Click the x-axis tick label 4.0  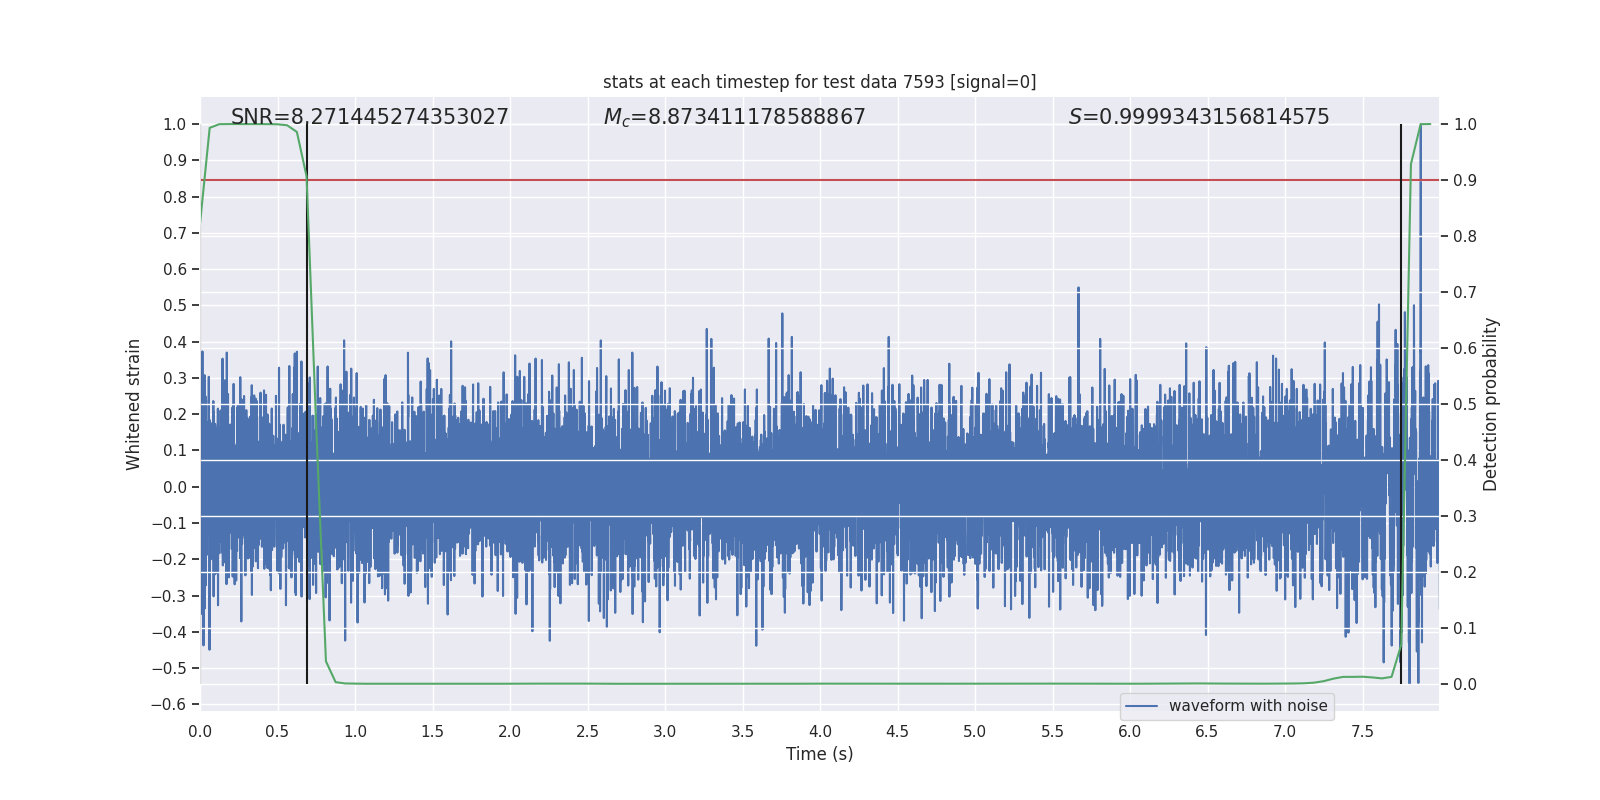coord(820,732)
